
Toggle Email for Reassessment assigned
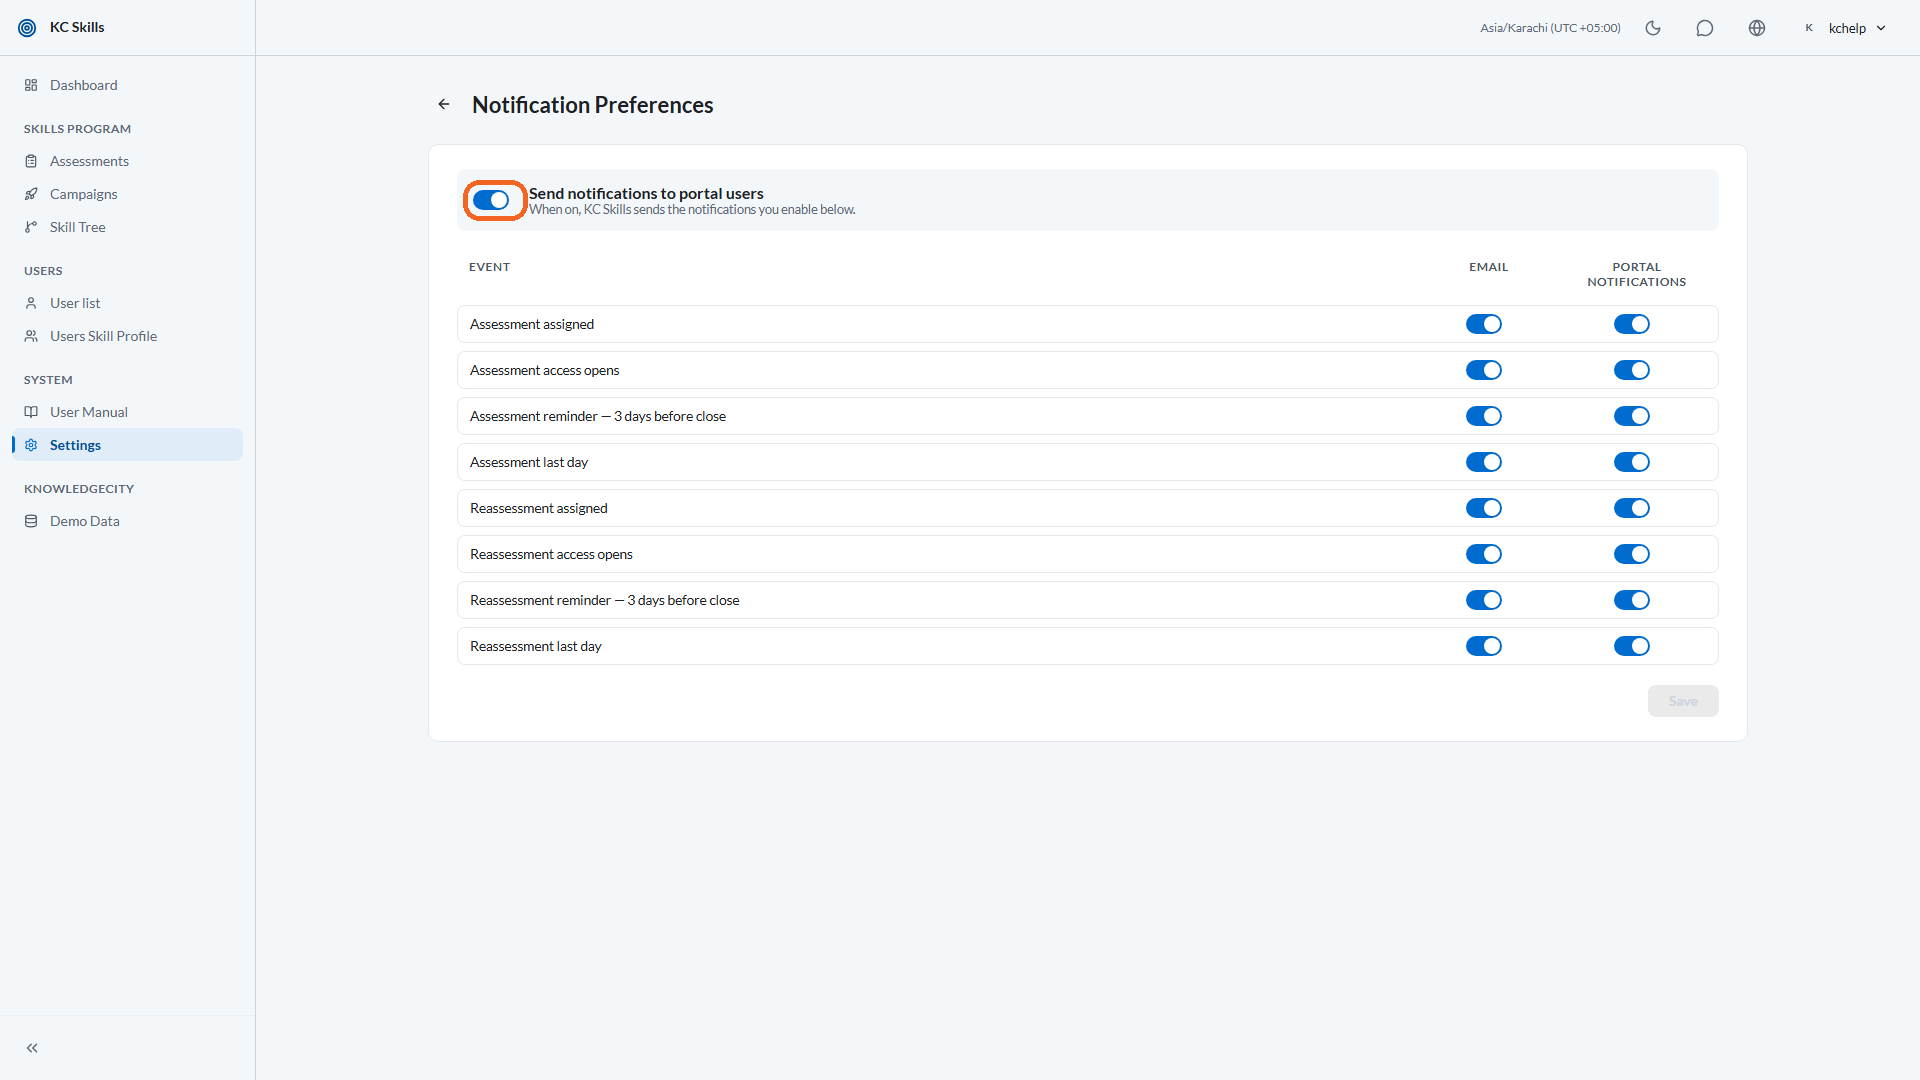tap(1484, 508)
